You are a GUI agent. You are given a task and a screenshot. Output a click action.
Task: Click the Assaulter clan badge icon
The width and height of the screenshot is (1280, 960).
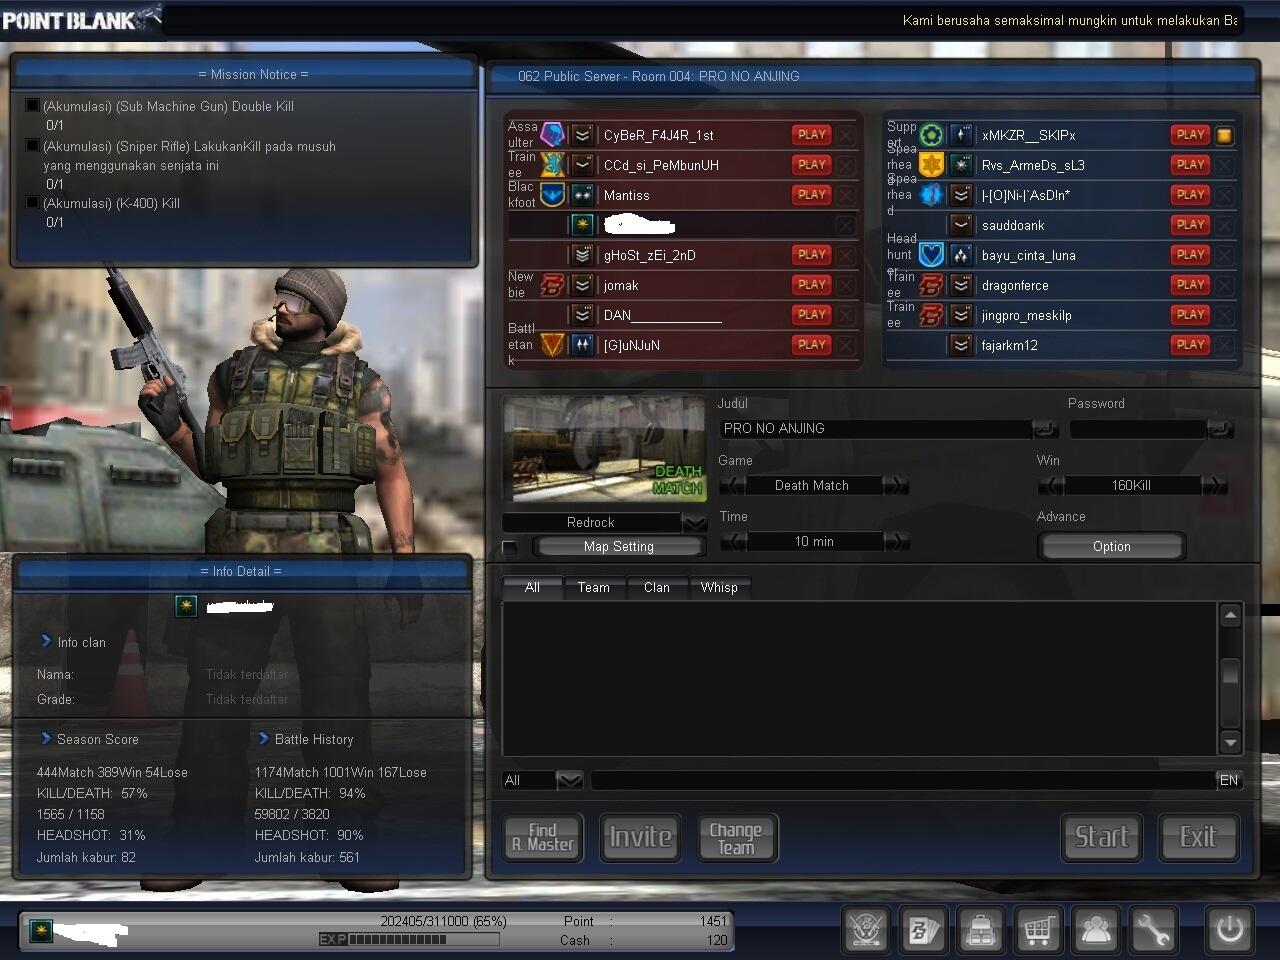click(552, 134)
